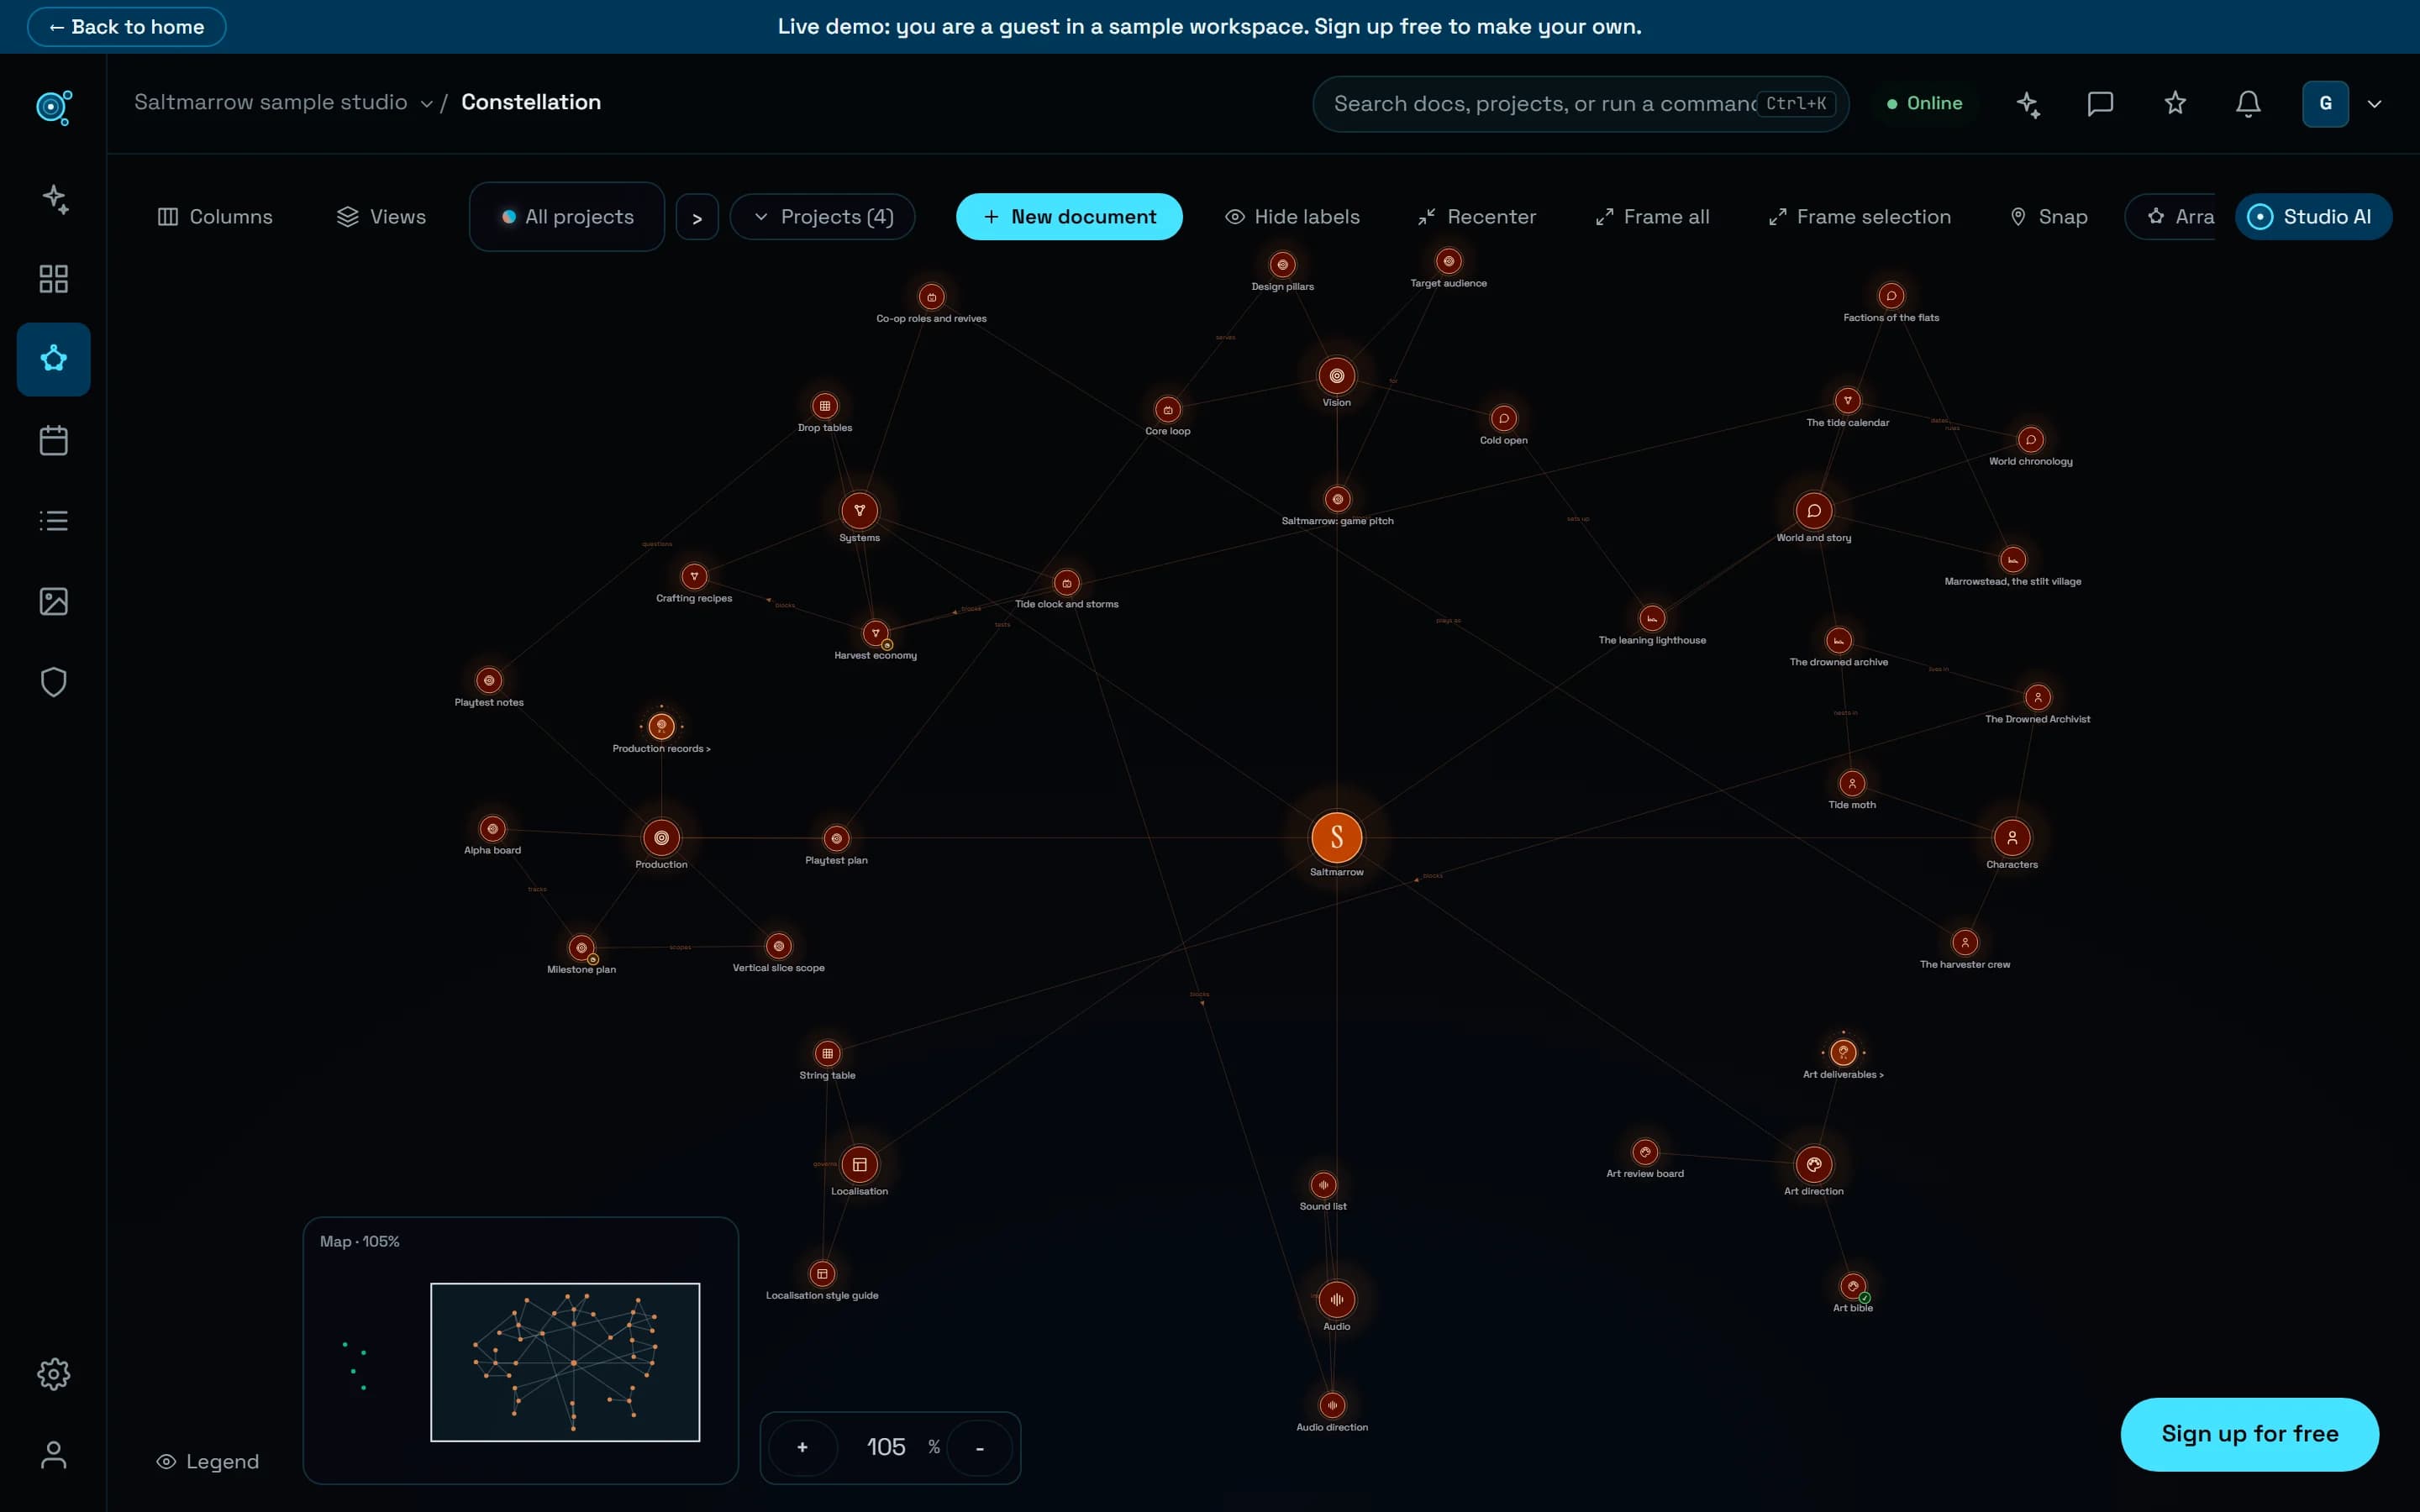This screenshot has height=1512, width=2420.
Task: Click Frame selection
Action: coord(1859,217)
